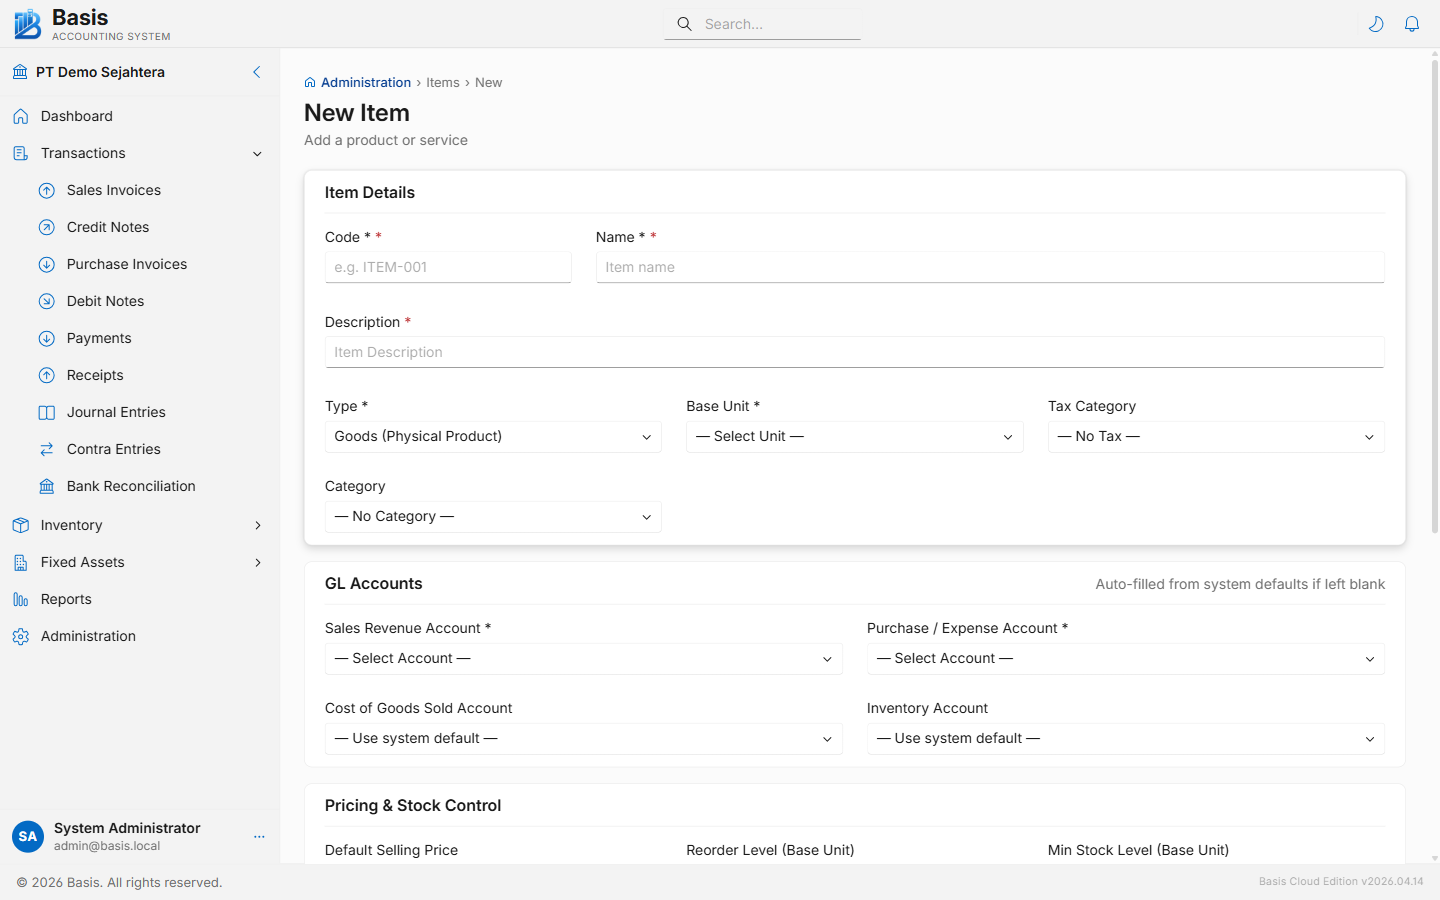Click the Basis logo icon
The height and width of the screenshot is (900, 1440).
(x=28, y=24)
